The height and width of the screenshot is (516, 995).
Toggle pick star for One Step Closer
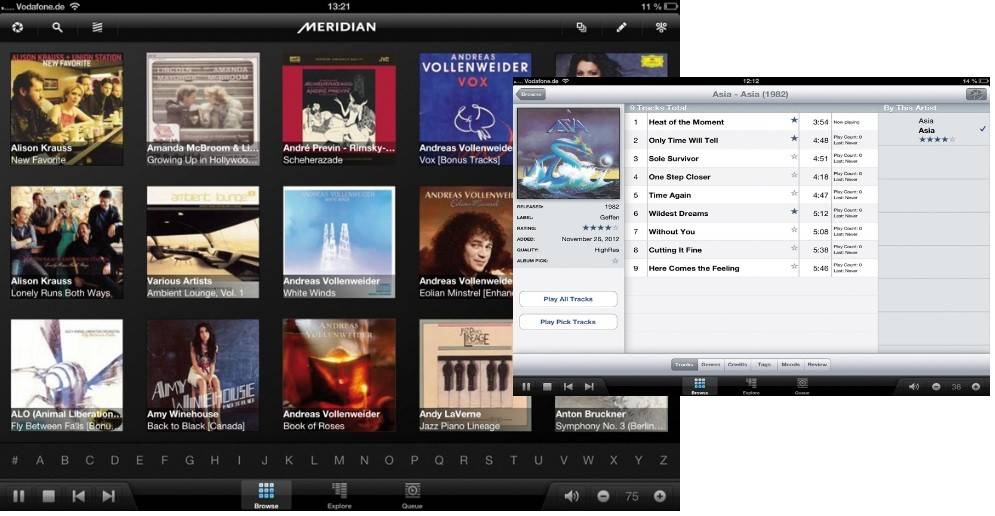tap(793, 176)
